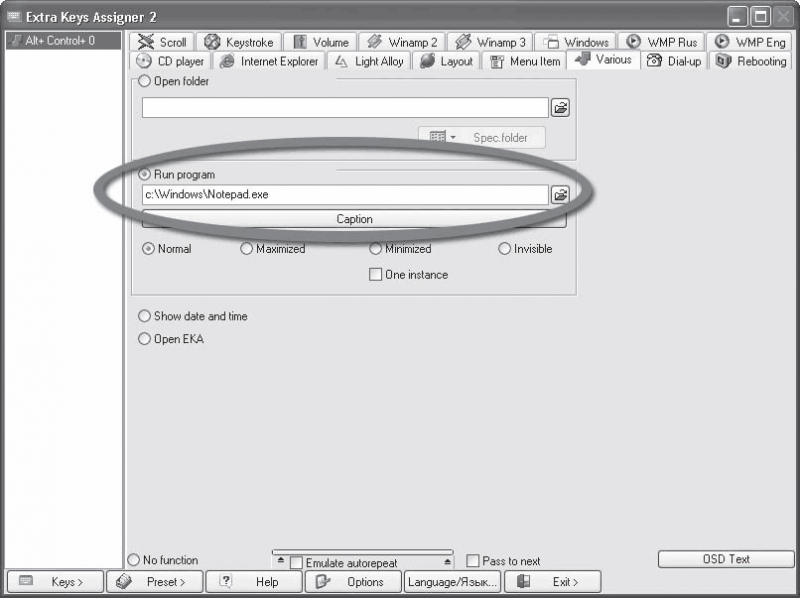Click the Caption button
Viewport: 800px width, 598px height.
click(354, 219)
